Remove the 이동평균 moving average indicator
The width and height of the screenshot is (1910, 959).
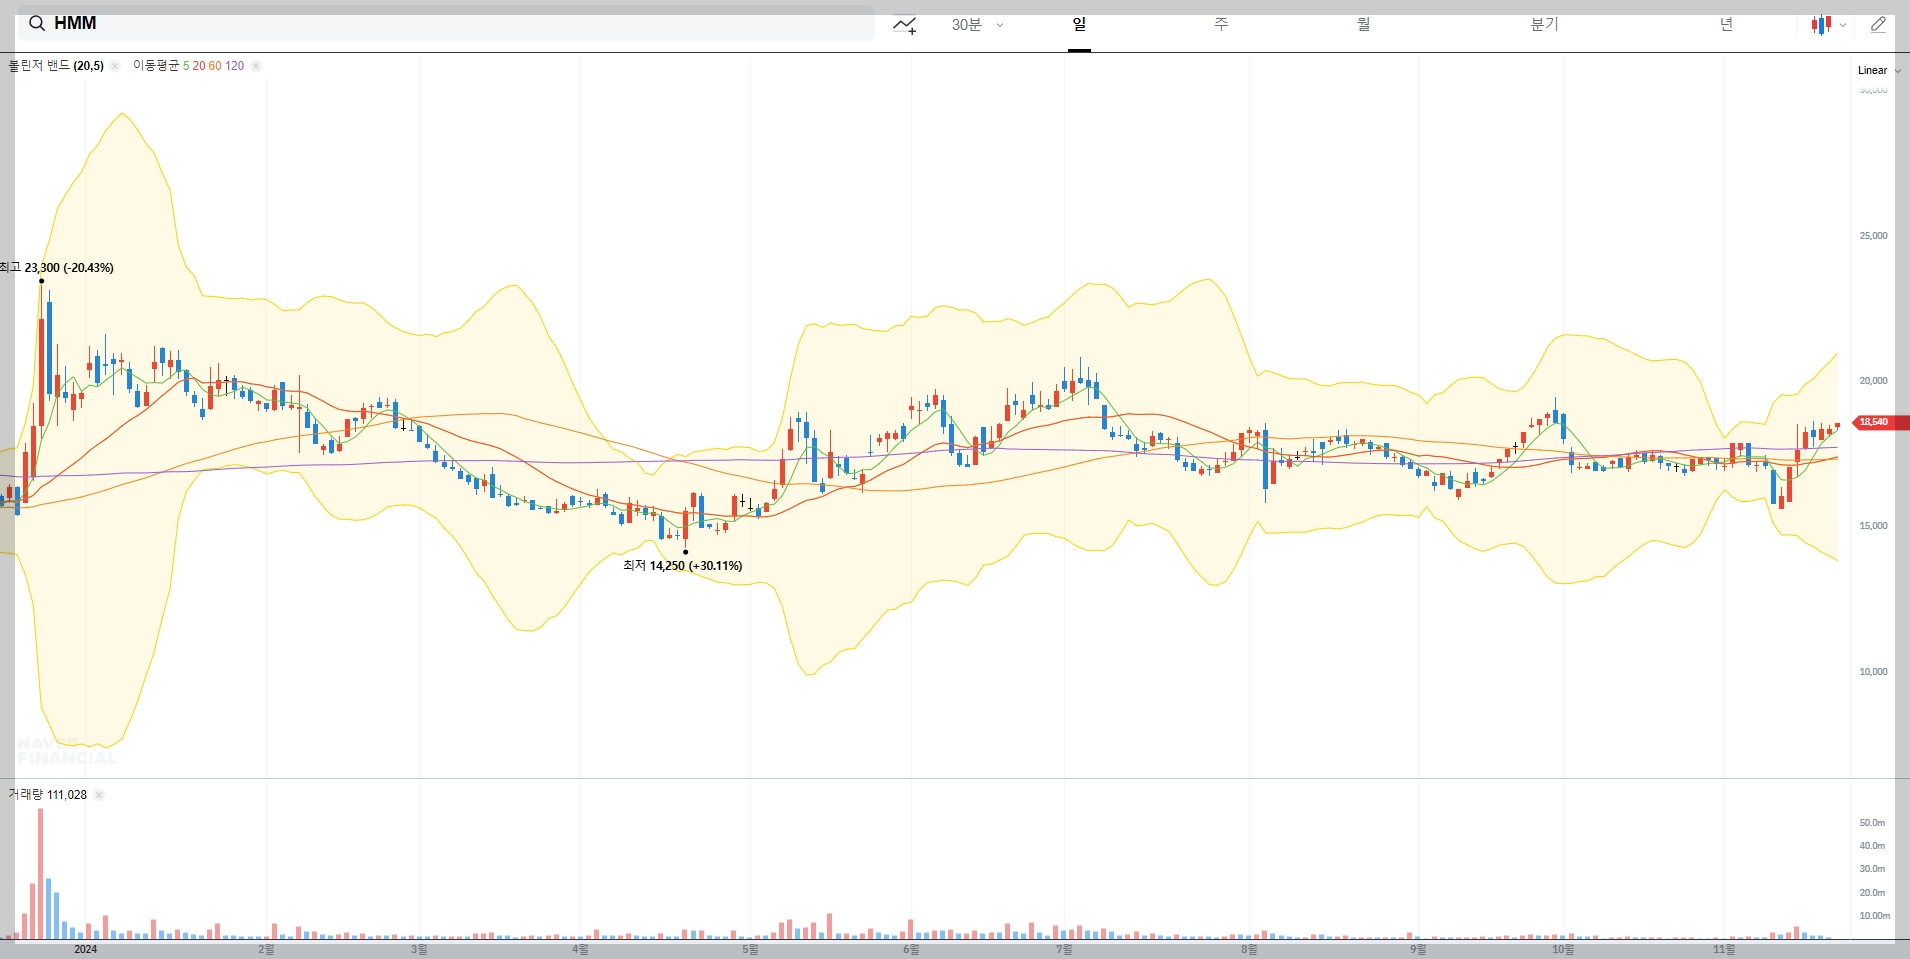point(256,66)
